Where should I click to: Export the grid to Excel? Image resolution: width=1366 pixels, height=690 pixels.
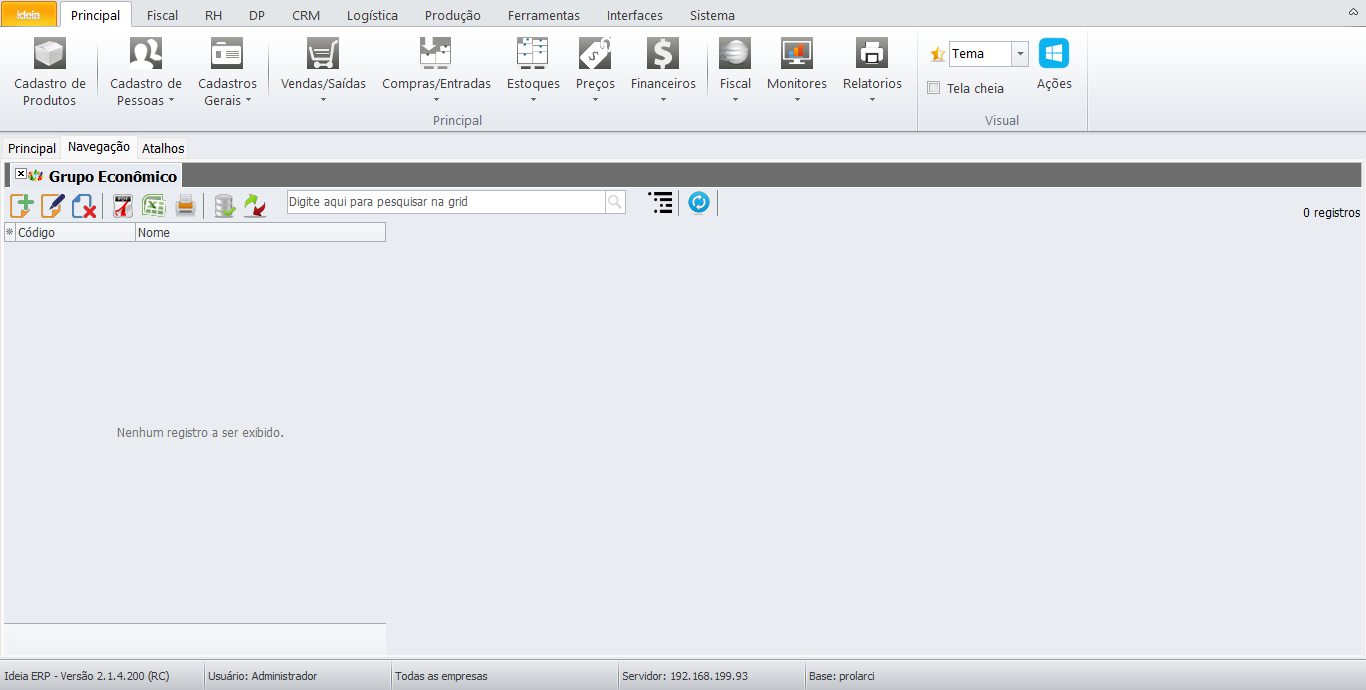(x=154, y=206)
